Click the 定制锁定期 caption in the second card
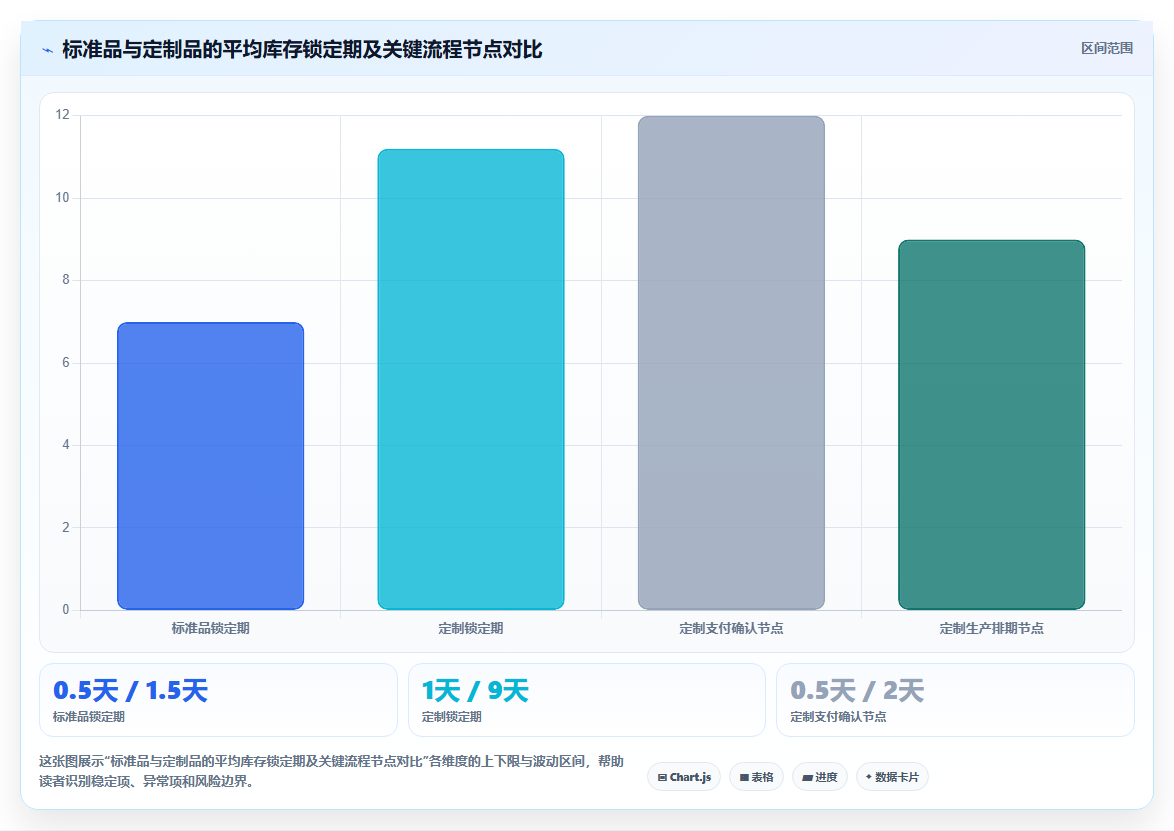This screenshot has height=831, width=1174. tap(451, 717)
